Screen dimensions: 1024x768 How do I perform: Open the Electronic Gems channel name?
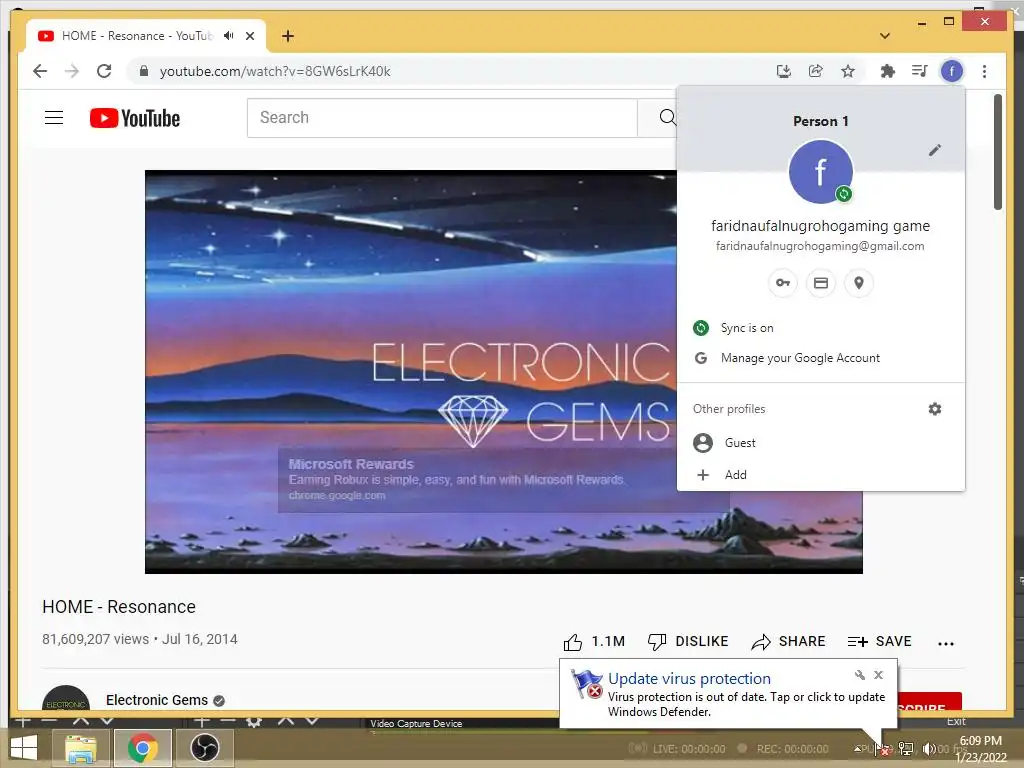tap(157, 700)
